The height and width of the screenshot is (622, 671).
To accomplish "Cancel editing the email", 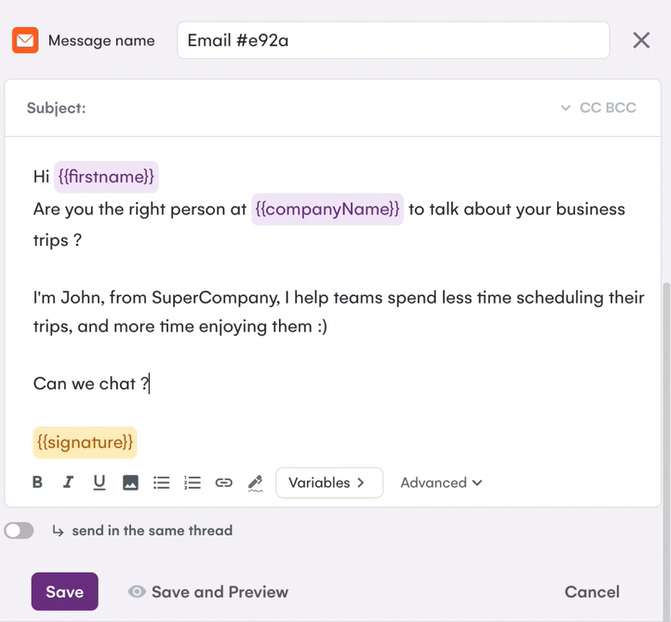I will (592, 592).
